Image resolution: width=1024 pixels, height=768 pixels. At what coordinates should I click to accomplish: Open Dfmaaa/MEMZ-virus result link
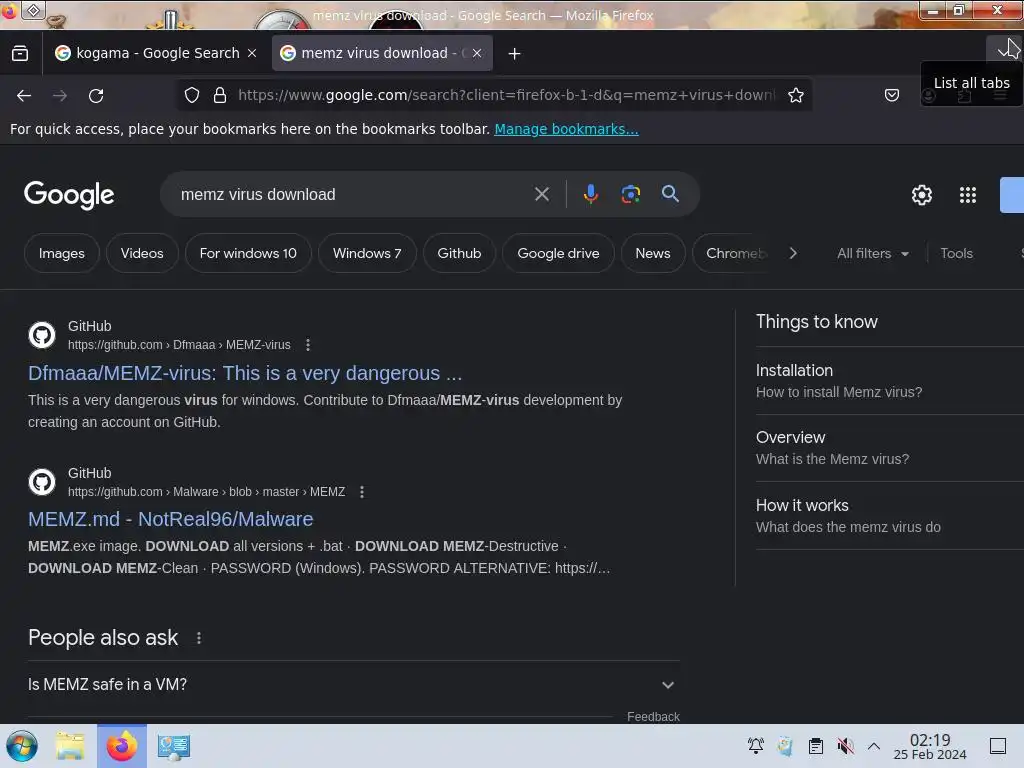tap(245, 373)
